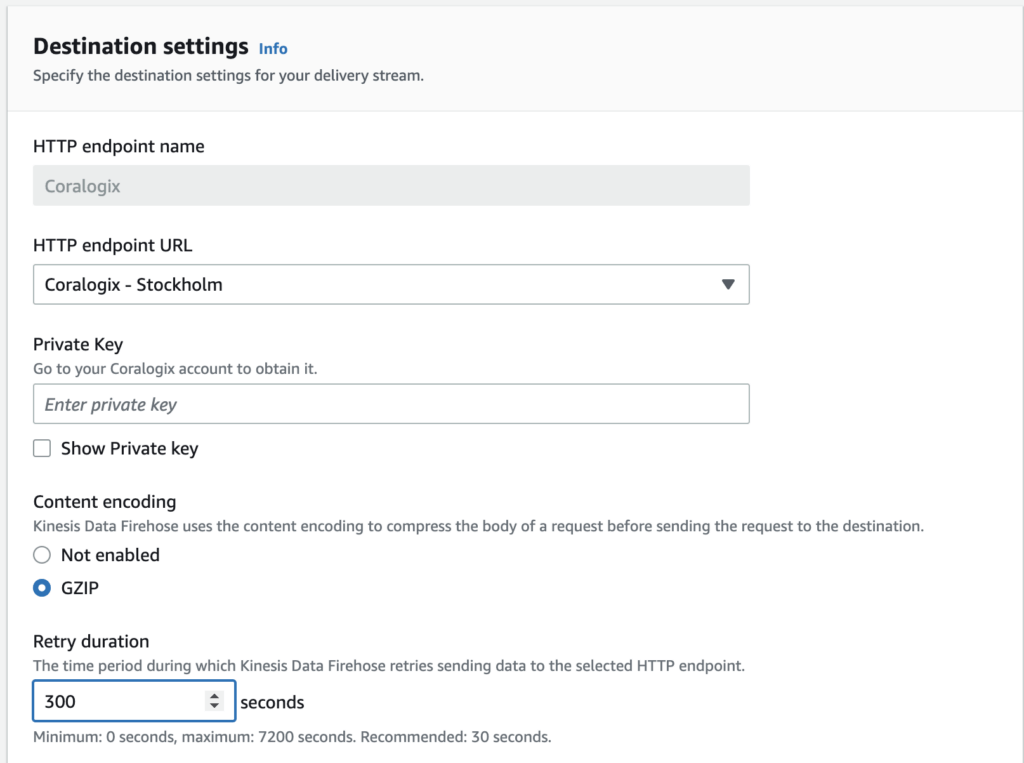Viewport: 1024px width, 763px height.
Task: Open the Info link beside Destination settings
Action: pos(273,49)
